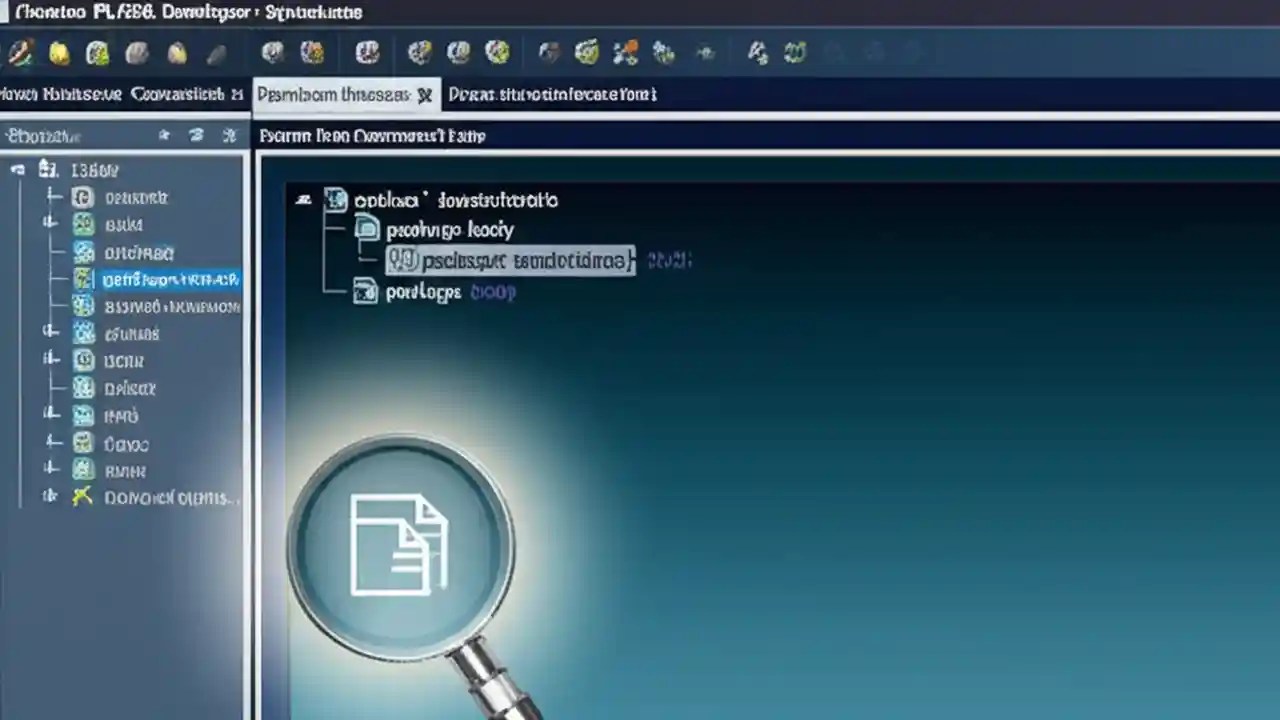1280x720 pixels.
Task: Select the highlighted item in the object browser
Action: coord(170,279)
